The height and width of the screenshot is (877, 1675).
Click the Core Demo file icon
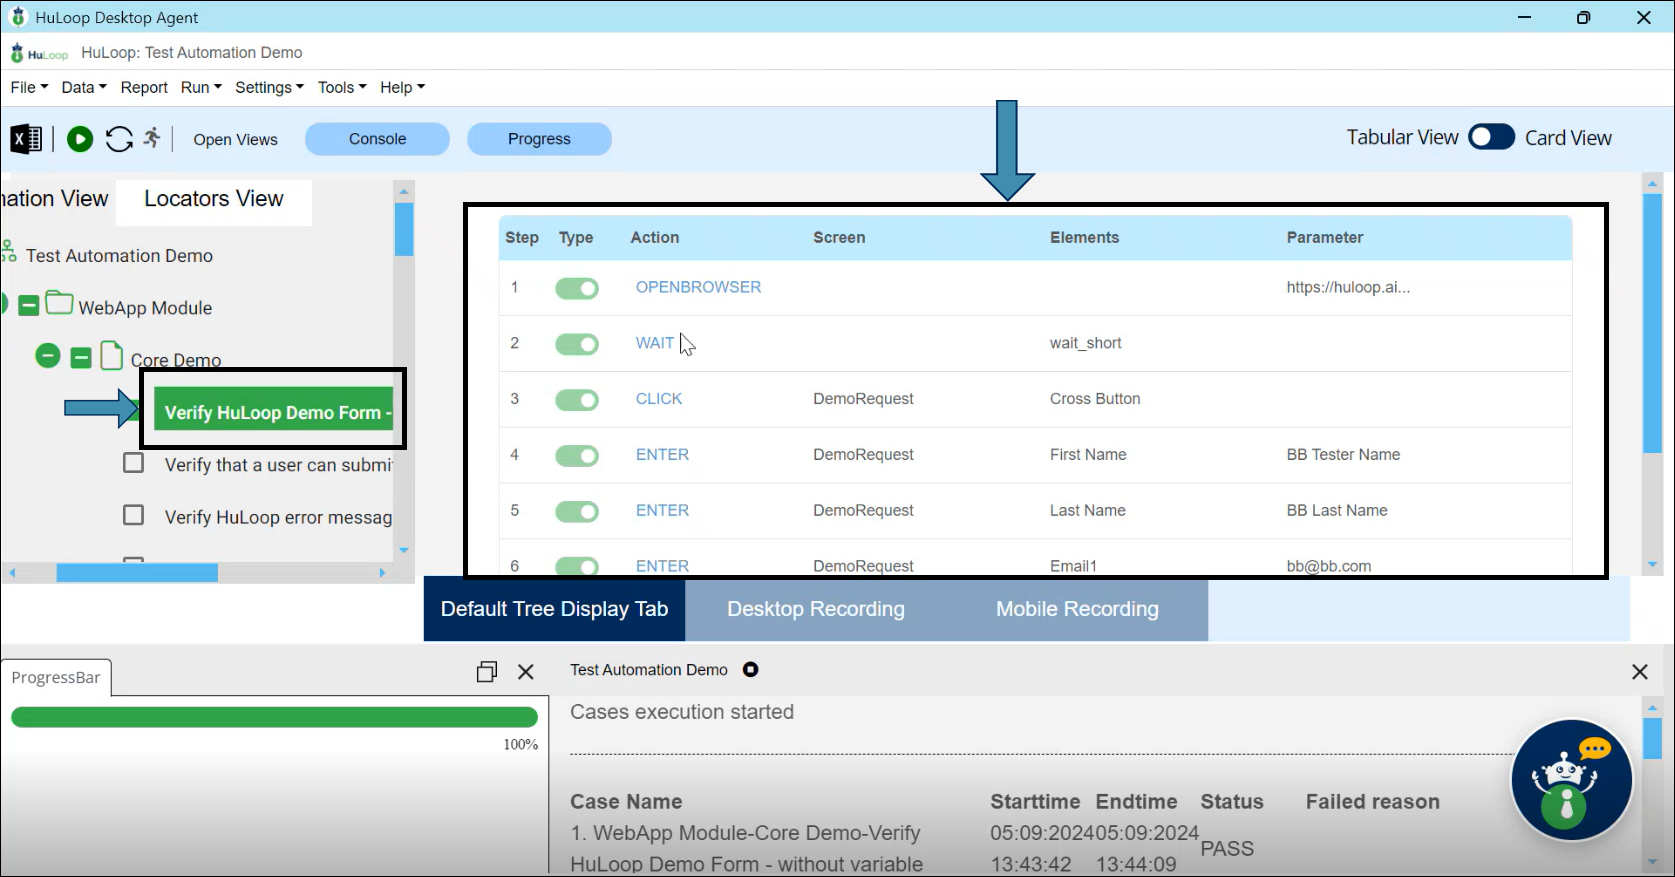(x=112, y=357)
